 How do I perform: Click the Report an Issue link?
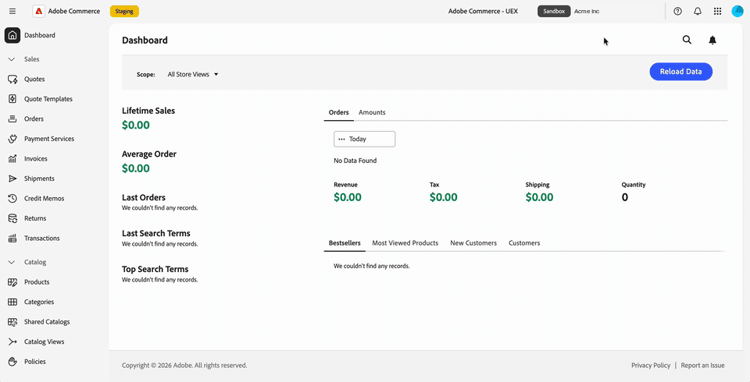703,365
